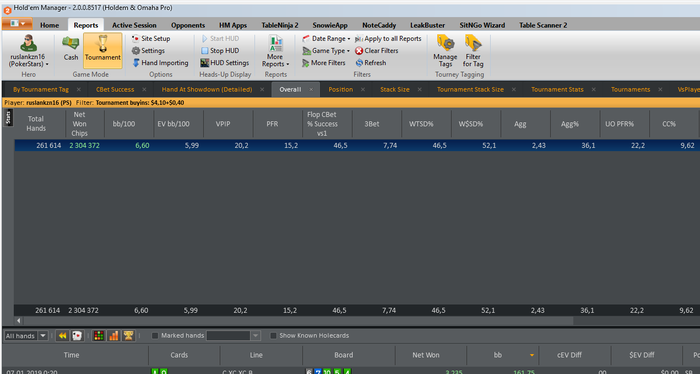The height and width of the screenshot is (374, 700).
Task: Open the Home ribbon tab
Action: (x=50, y=25)
